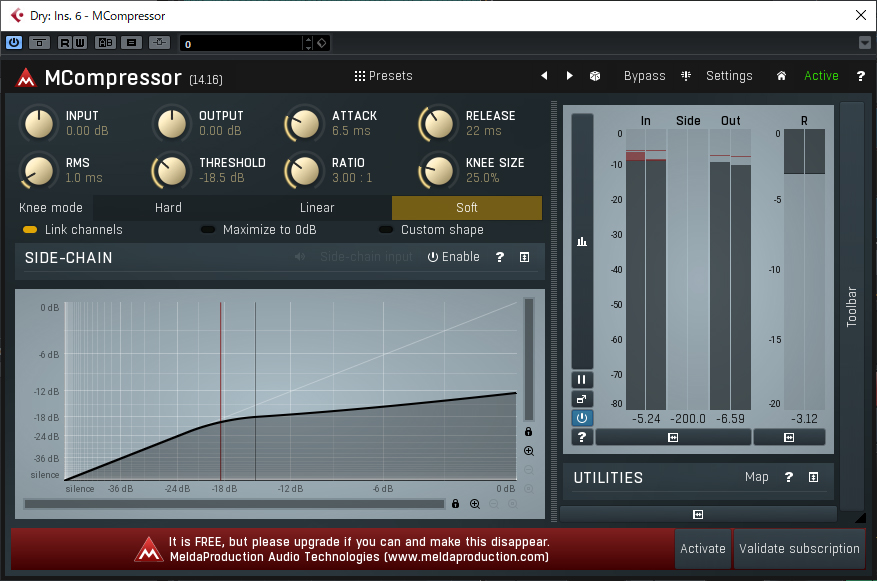The width and height of the screenshot is (877, 581).
Task: Click the RATIO knob
Action: click(305, 171)
